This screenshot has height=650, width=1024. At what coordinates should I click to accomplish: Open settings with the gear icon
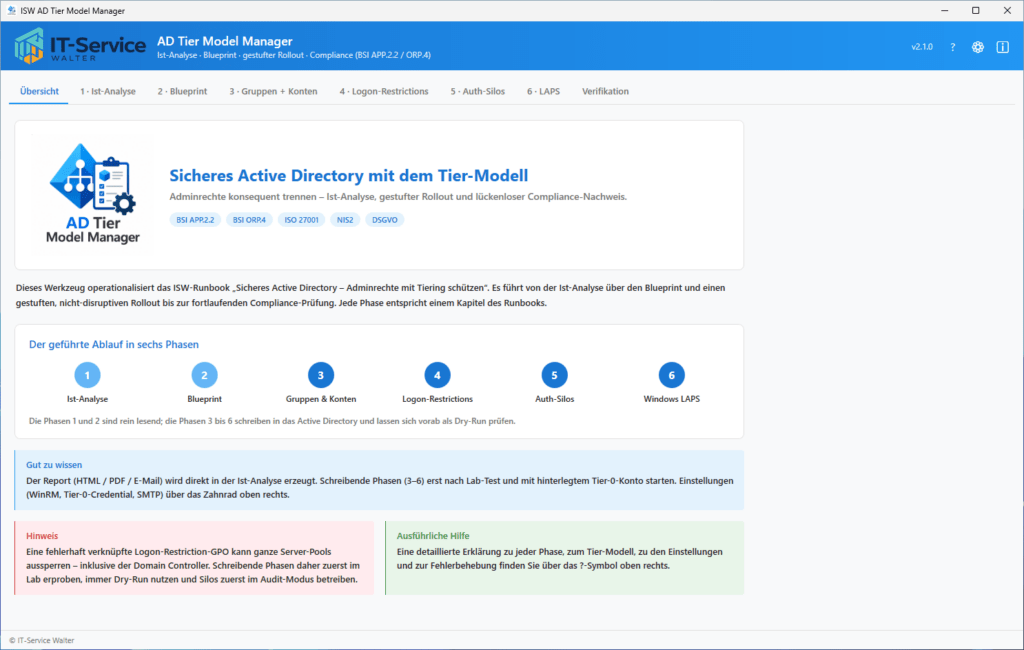pyautogui.click(x=978, y=47)
